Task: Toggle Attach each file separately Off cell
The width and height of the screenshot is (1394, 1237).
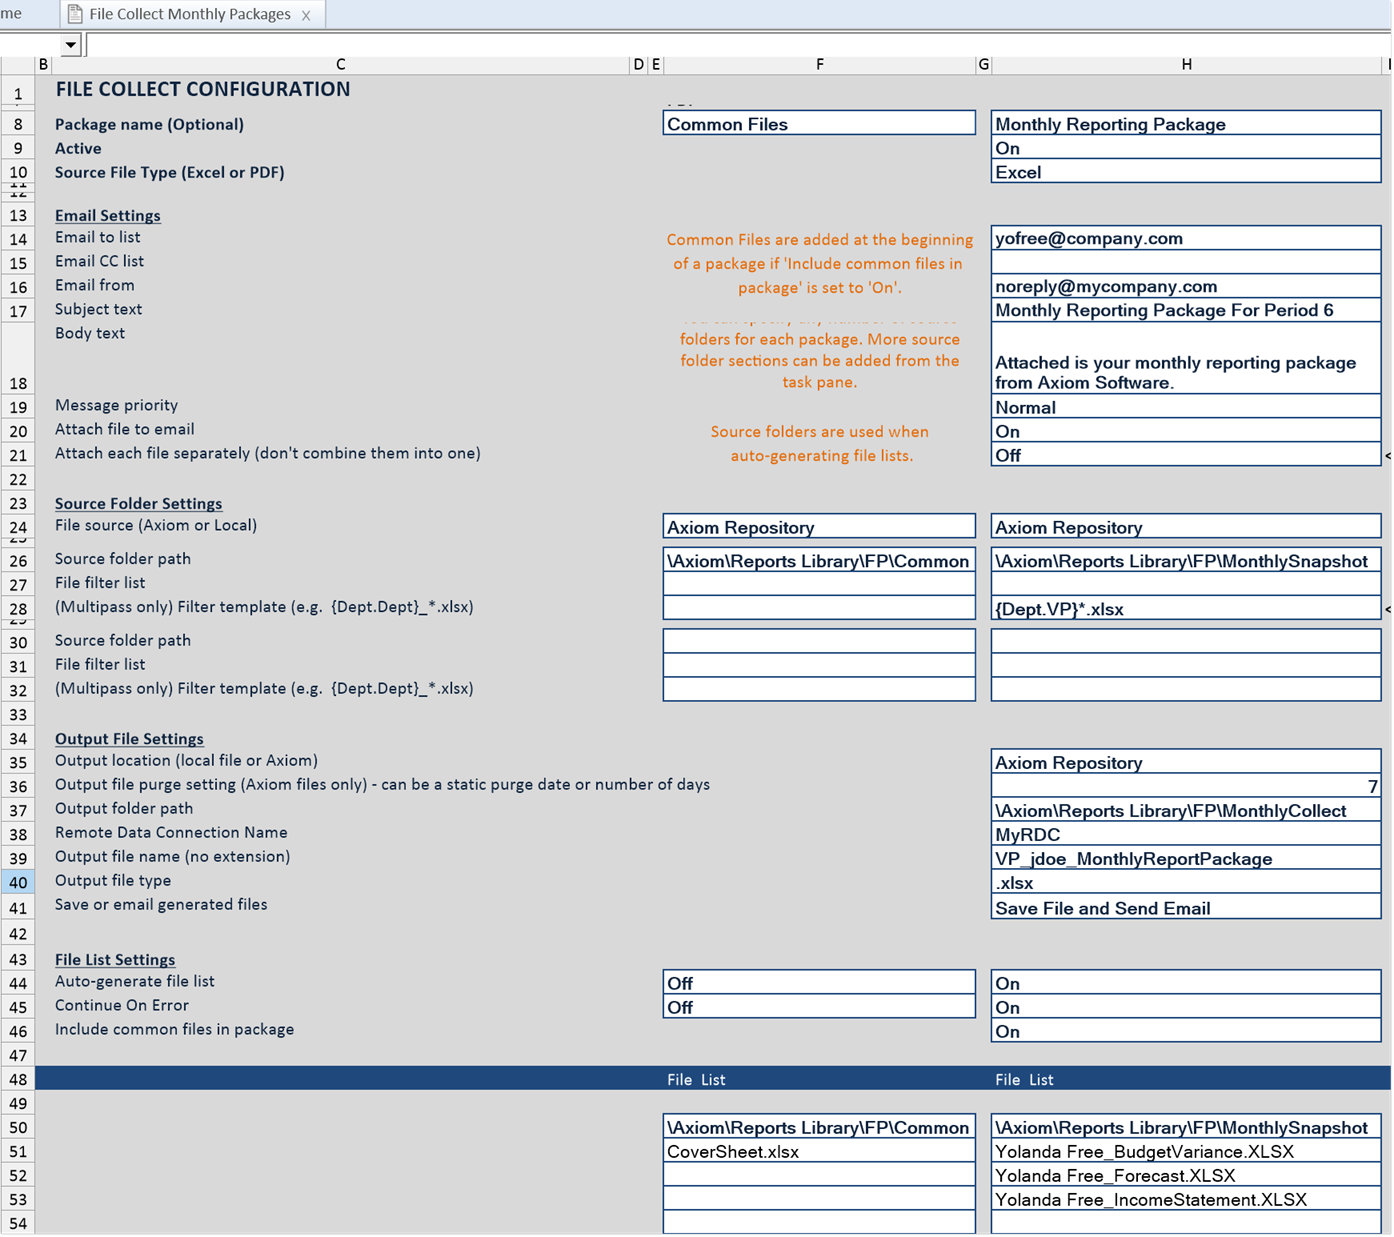Action: 1185,455
